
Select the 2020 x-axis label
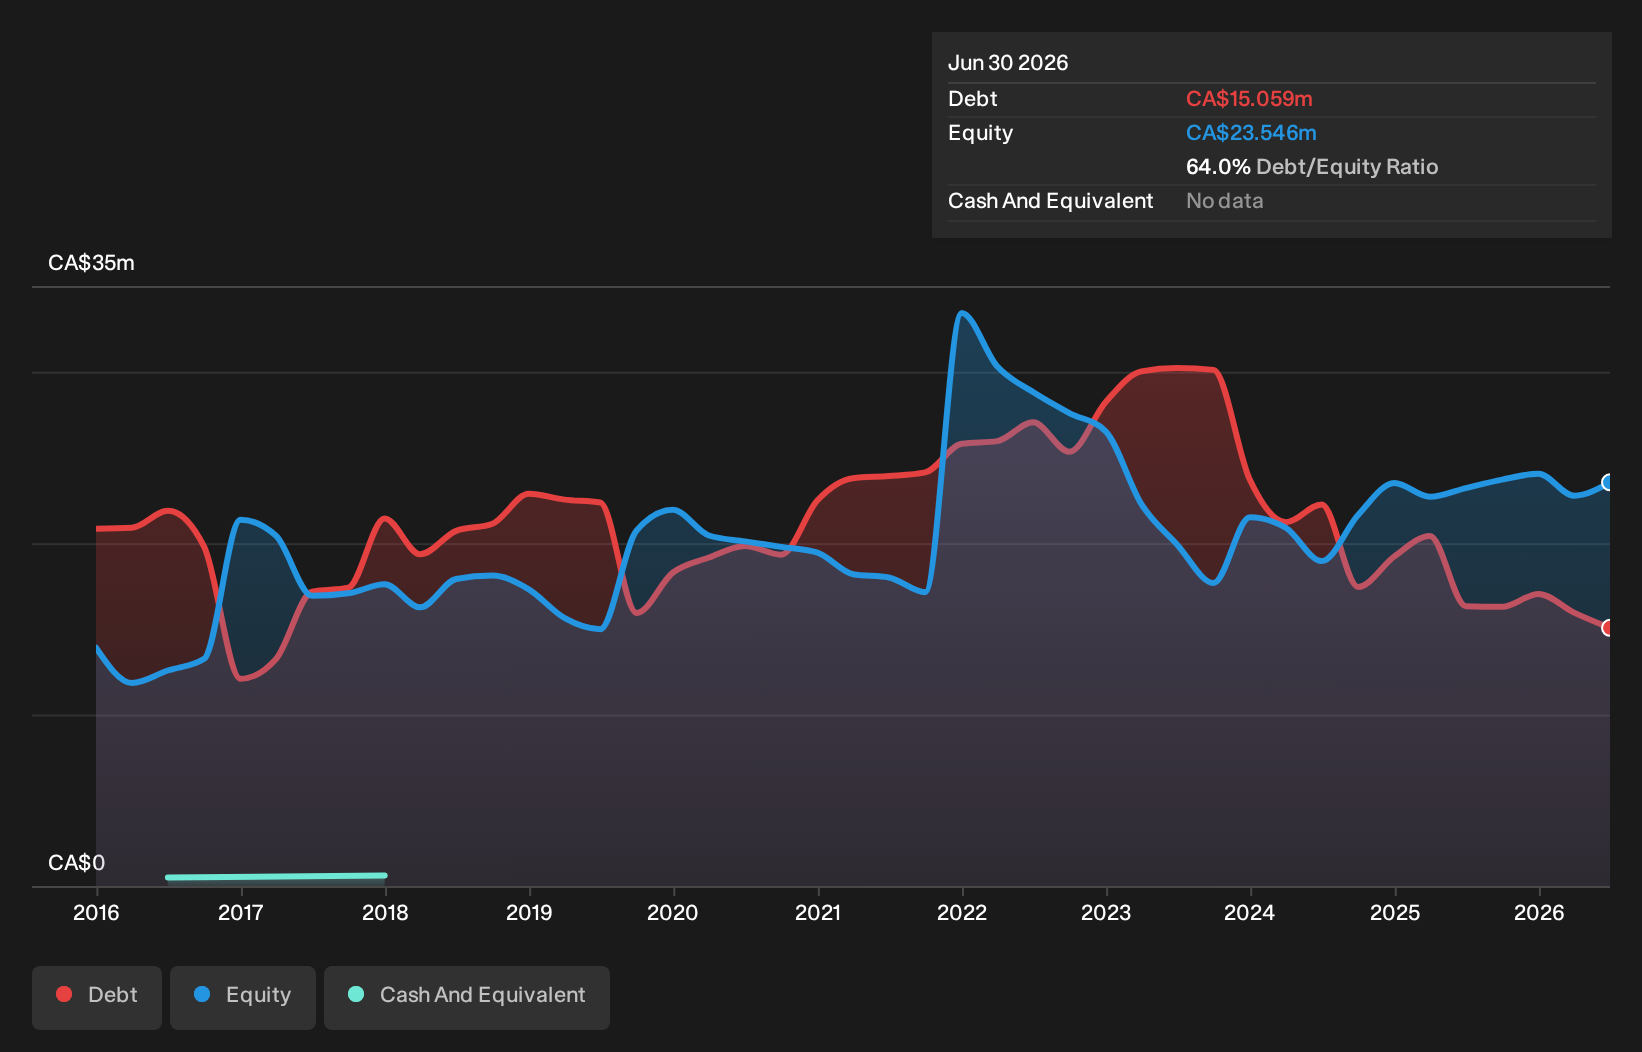(673, 912)
